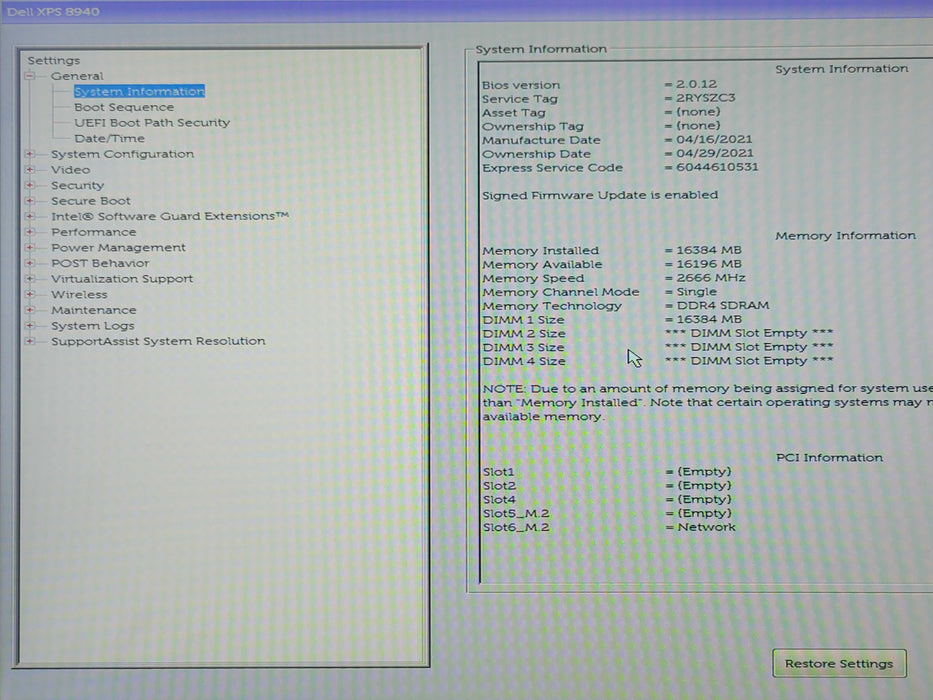Click the Memory Channel Mode value Single

click(x=696, y=292)
